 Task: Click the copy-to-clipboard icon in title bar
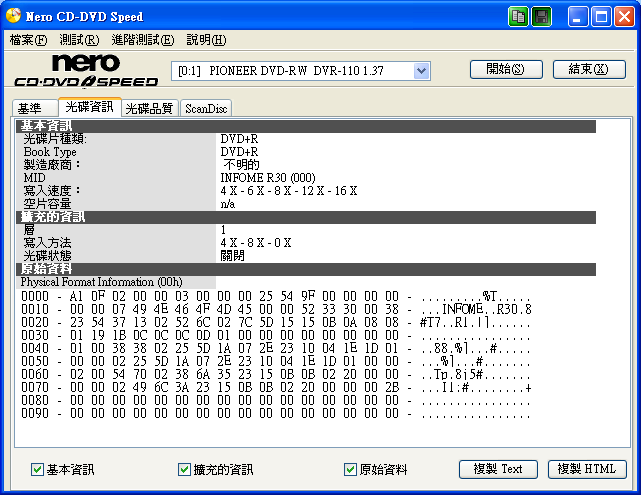(518, 17)
